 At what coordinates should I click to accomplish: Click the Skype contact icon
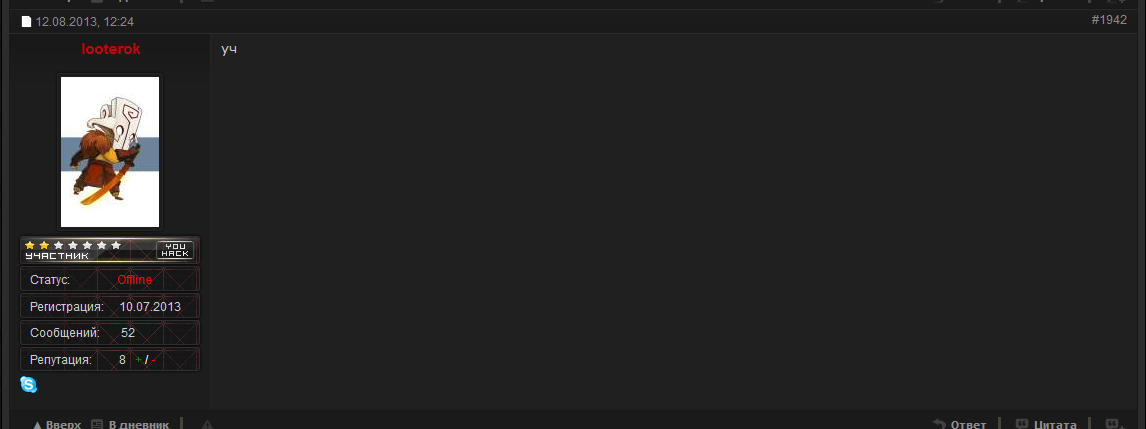coord(28,384)
